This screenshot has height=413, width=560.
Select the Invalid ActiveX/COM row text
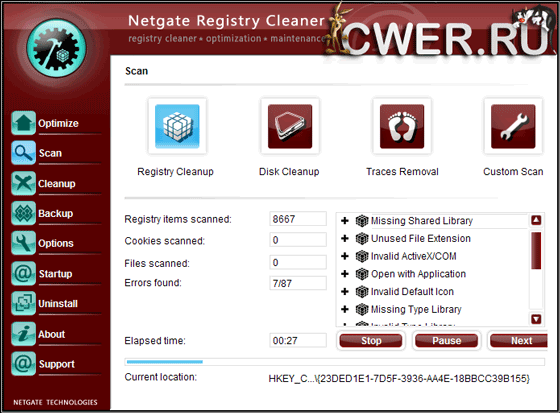414,256
